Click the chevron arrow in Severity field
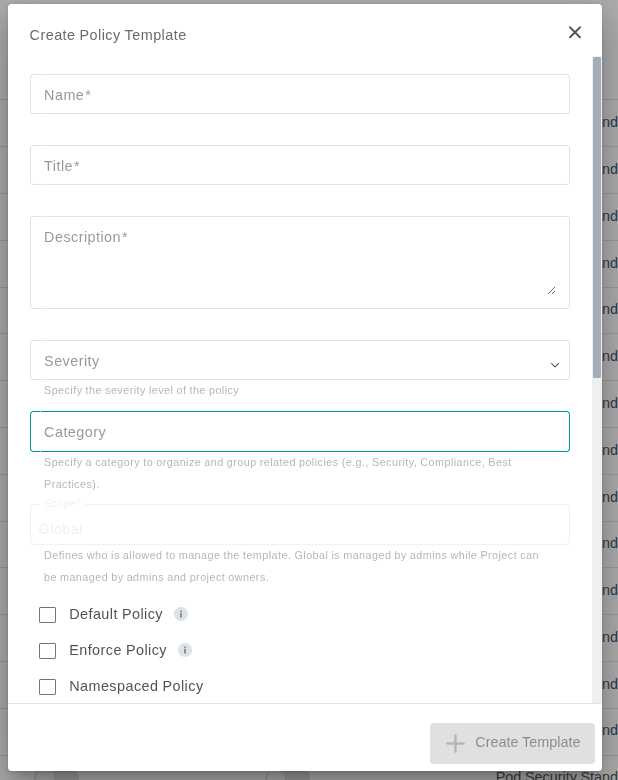 pyautogui.click(x=555, y=365)
